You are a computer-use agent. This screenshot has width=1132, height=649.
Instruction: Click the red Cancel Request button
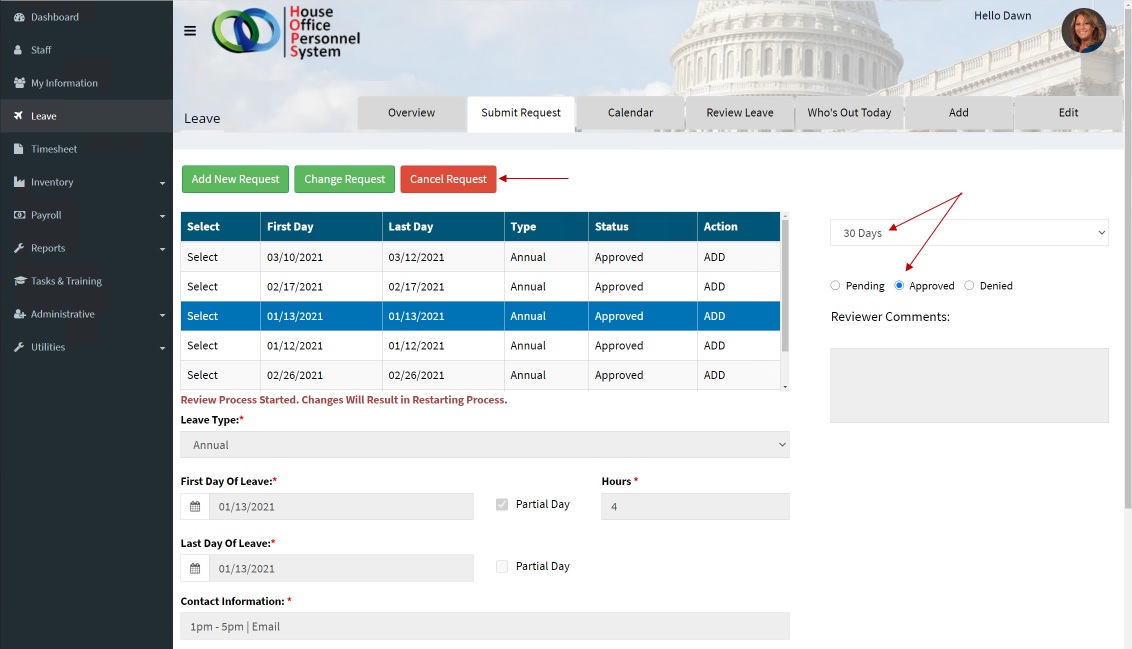coord(448,179)
